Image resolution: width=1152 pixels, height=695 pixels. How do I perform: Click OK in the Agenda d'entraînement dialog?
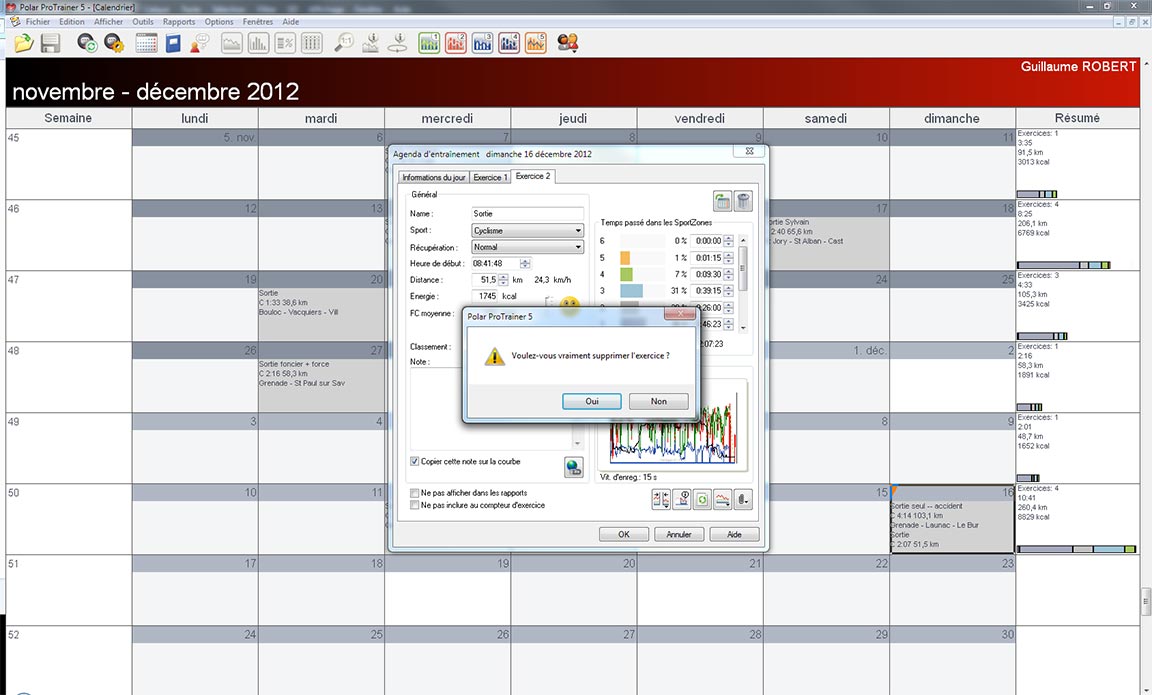(624, 534)
